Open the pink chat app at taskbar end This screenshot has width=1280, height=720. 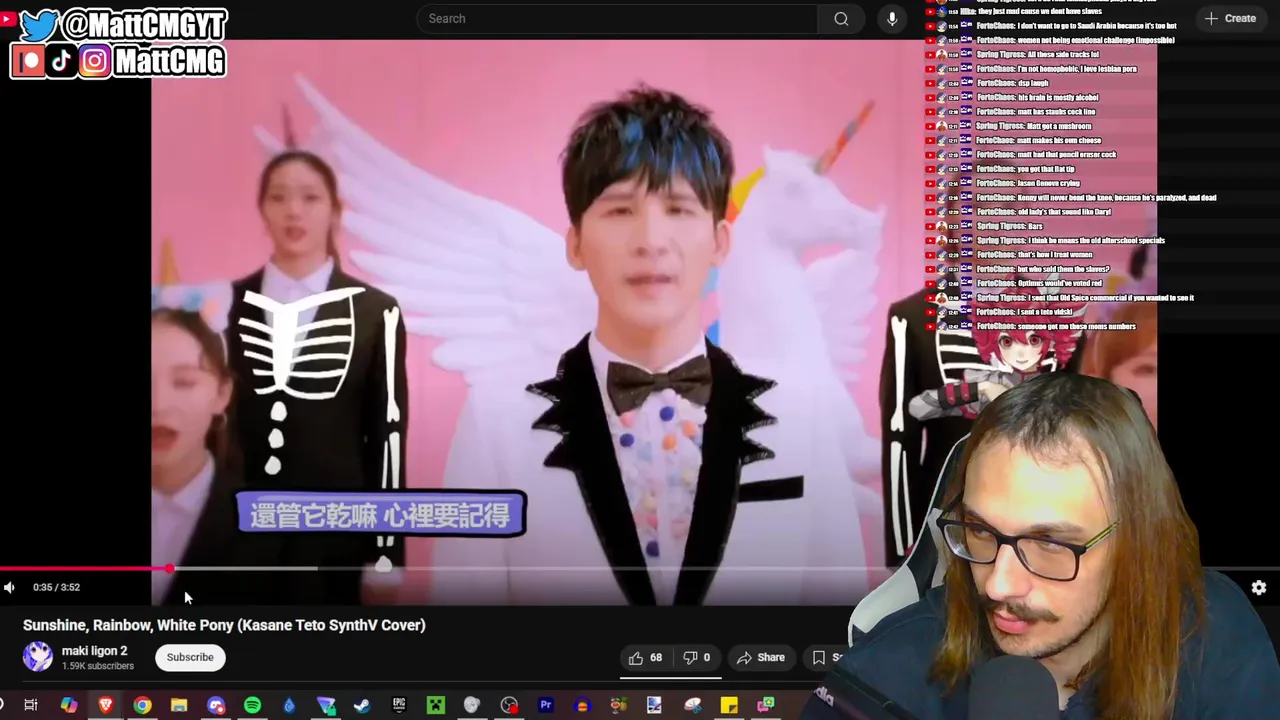point(766,705)
